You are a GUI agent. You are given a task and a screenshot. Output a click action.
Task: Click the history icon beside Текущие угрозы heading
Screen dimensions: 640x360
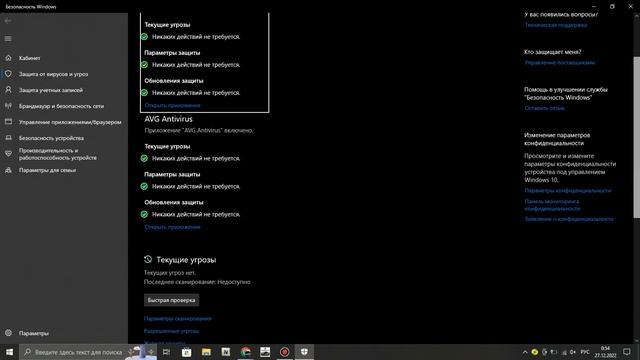(148, 259)
